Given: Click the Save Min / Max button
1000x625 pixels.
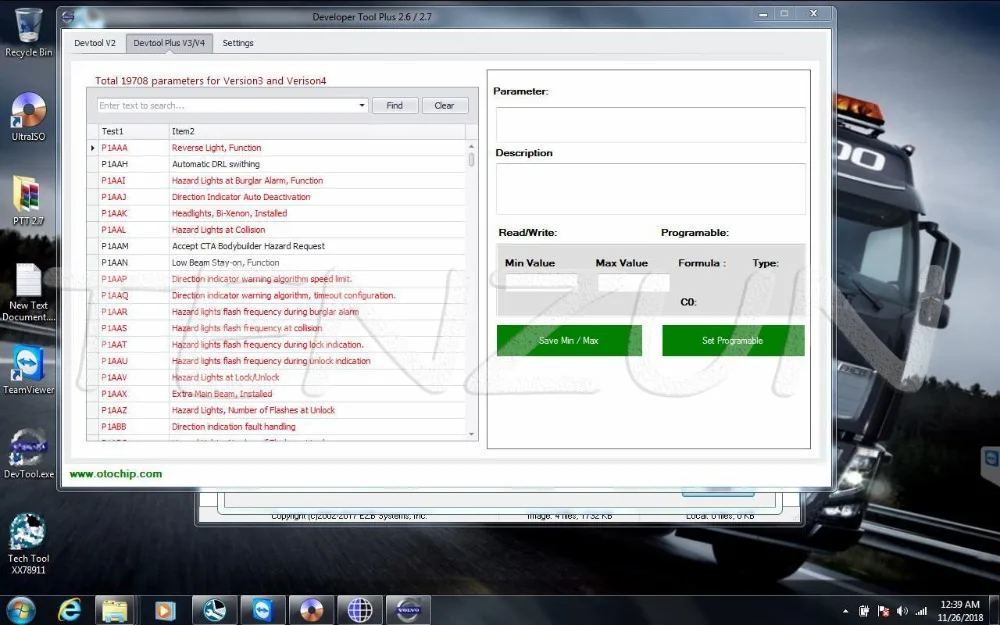Looking at the screenshot, I should (x=569, y=341).
